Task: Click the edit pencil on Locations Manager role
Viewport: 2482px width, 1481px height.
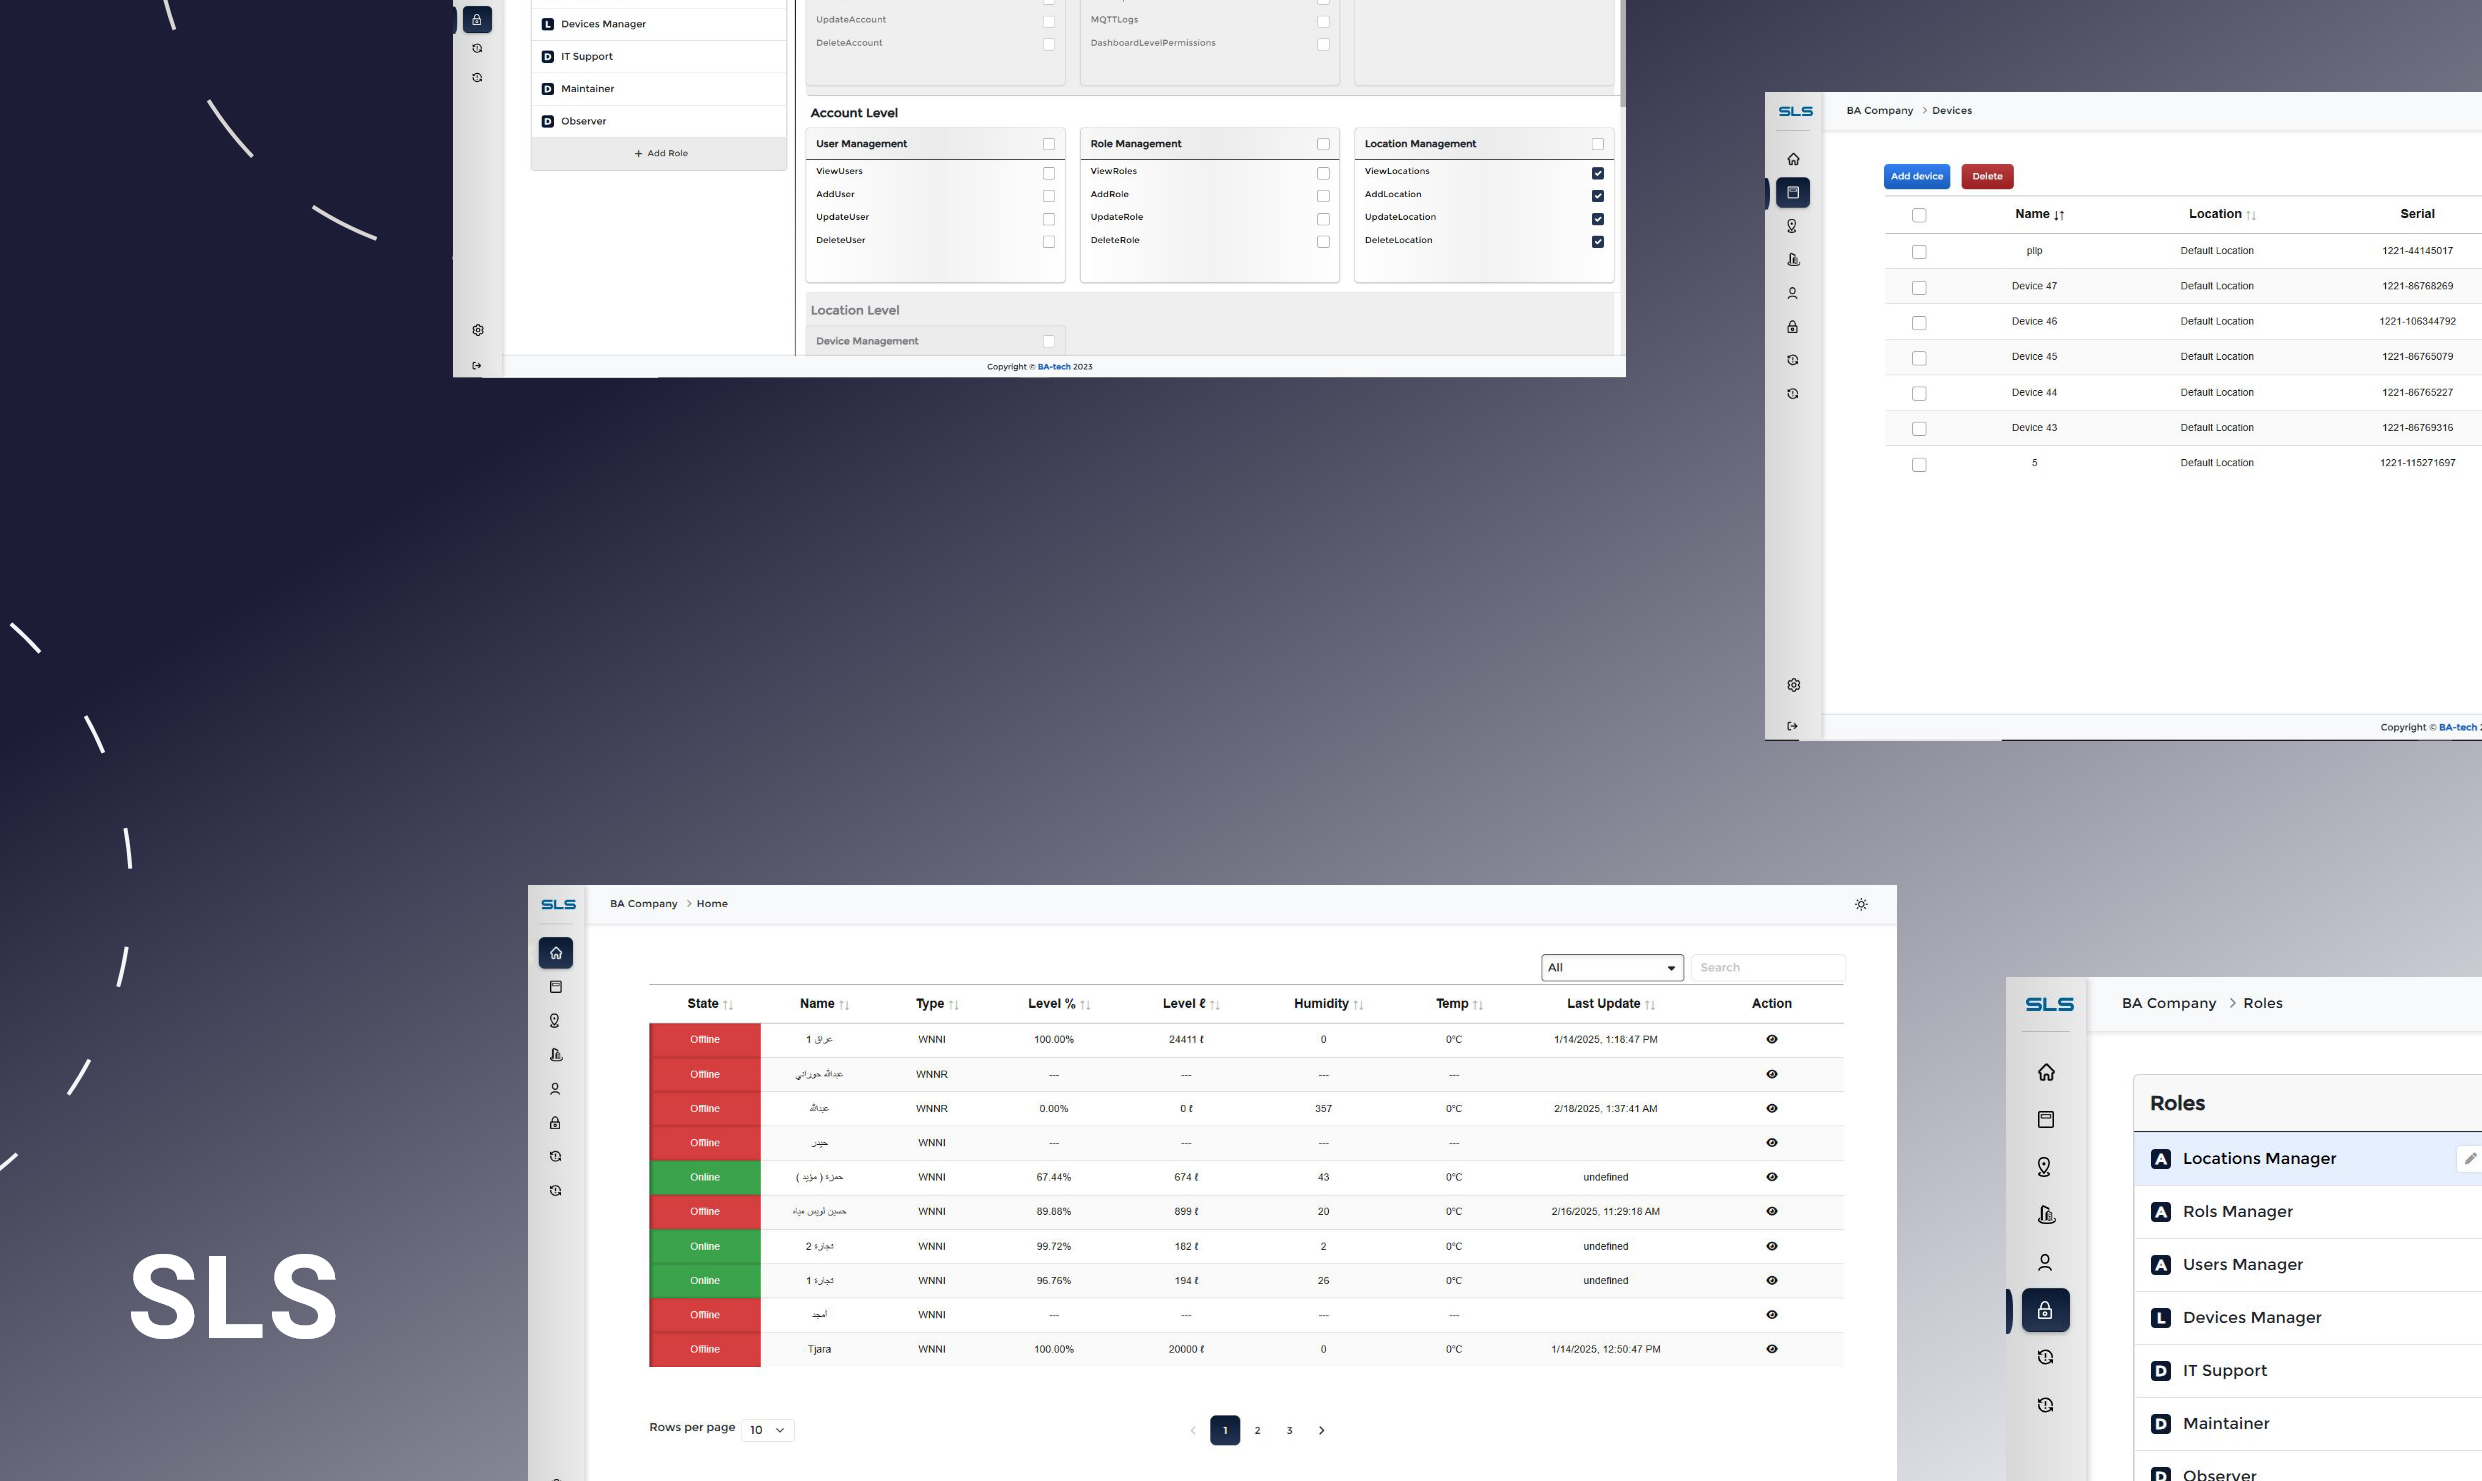Action: [2469, 1158]
